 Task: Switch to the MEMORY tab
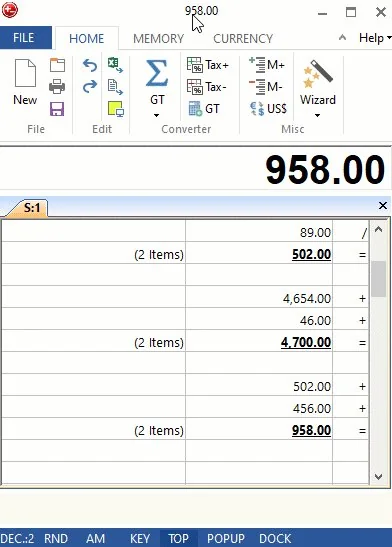tap(158, 38)
